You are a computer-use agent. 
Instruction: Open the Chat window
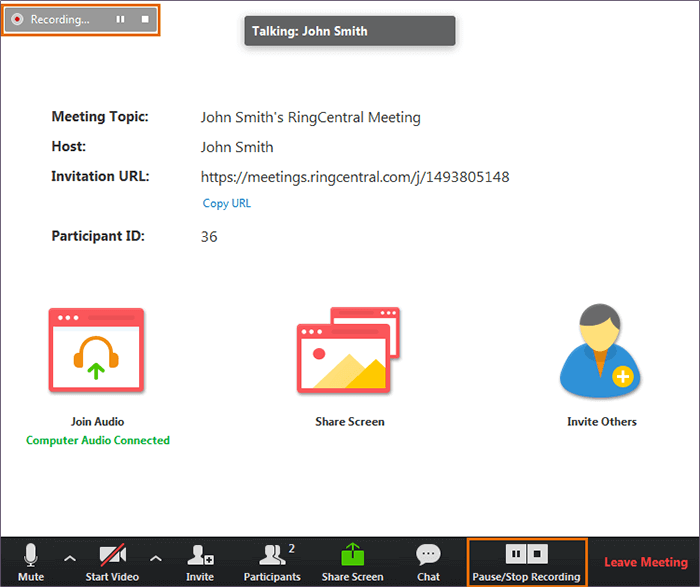coord(429,558)
